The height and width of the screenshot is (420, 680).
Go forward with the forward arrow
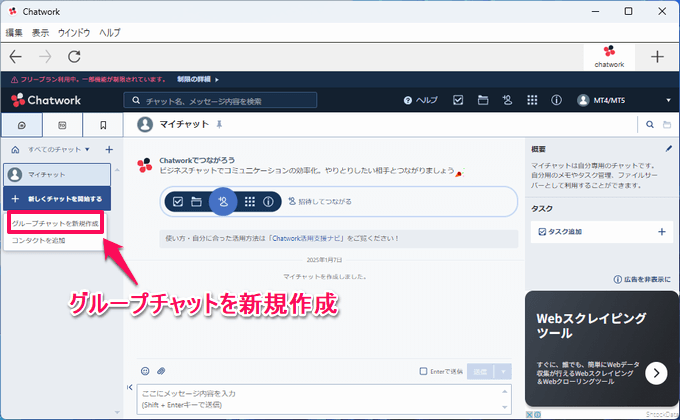(x=45, y=56)
